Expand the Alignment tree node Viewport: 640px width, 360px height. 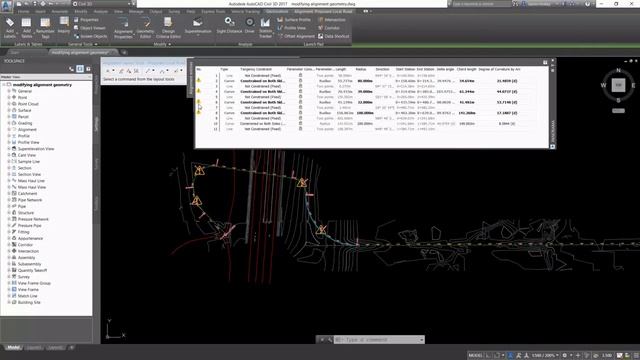tap(9, 129)
